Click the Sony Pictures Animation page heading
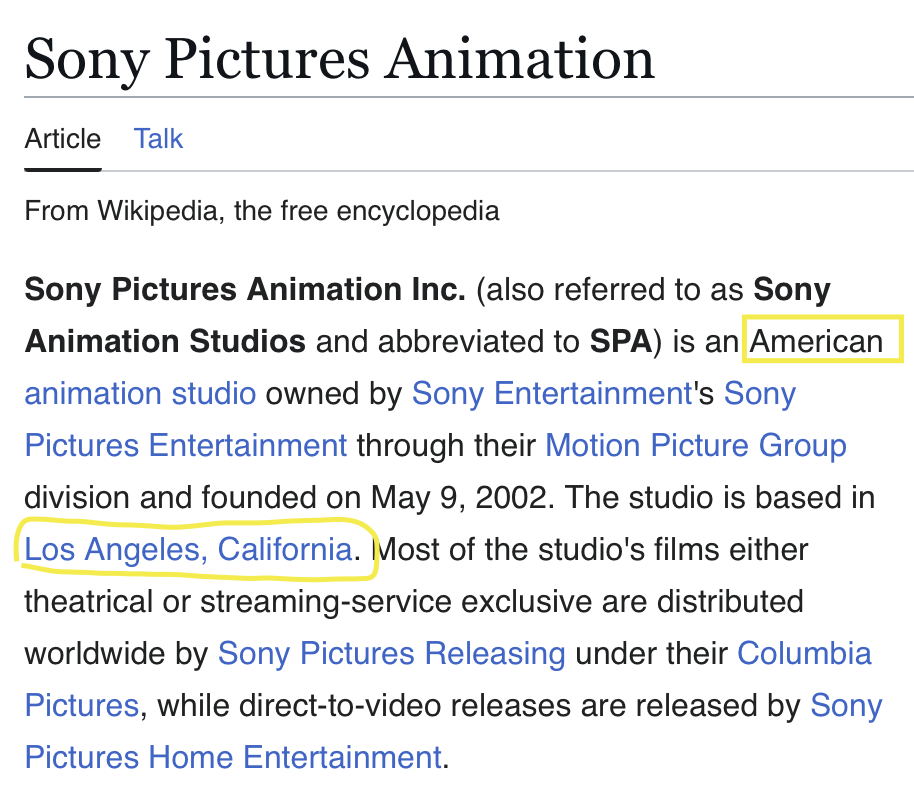The width and height of the screenshot is (914, 796). pos(339,58)
